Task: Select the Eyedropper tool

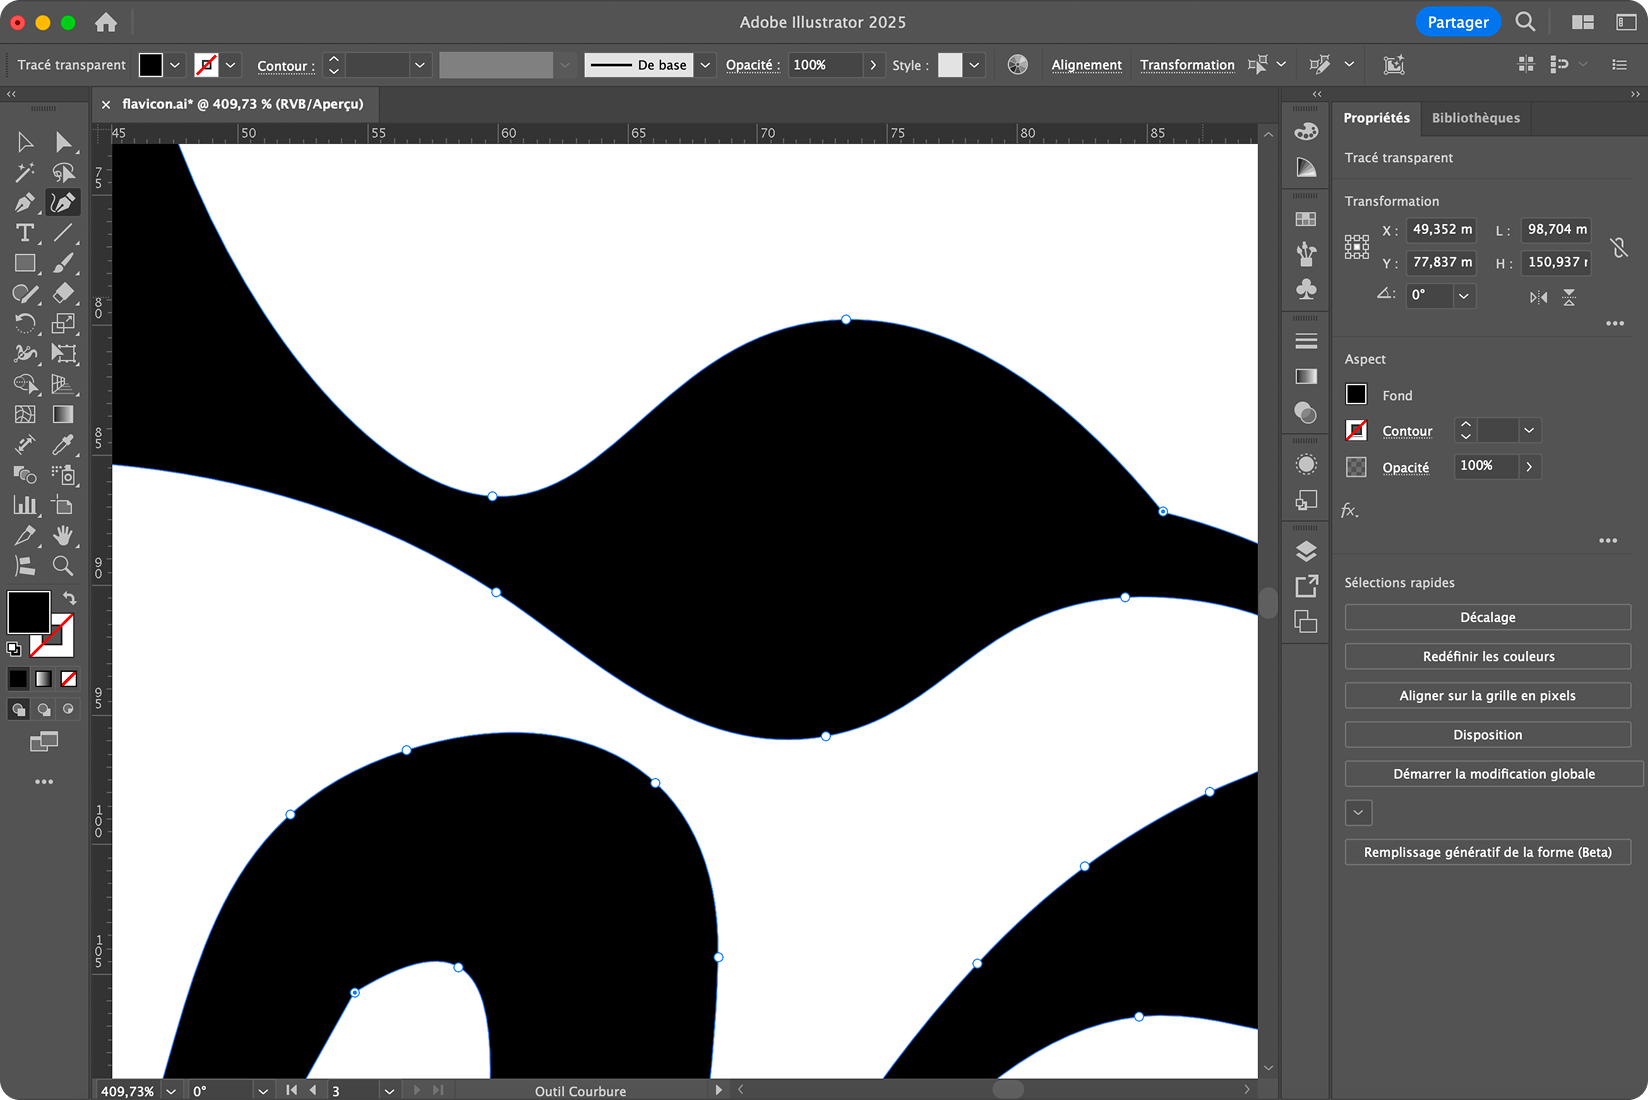Action: tap(63, 445)
